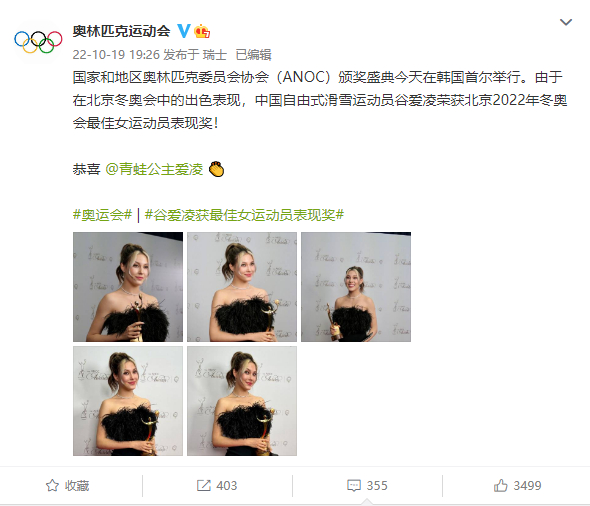Image resolution: width=590 pixels, height=506 pixels.
Task: Click the blue V verification badge
Action: coord(184,31)
